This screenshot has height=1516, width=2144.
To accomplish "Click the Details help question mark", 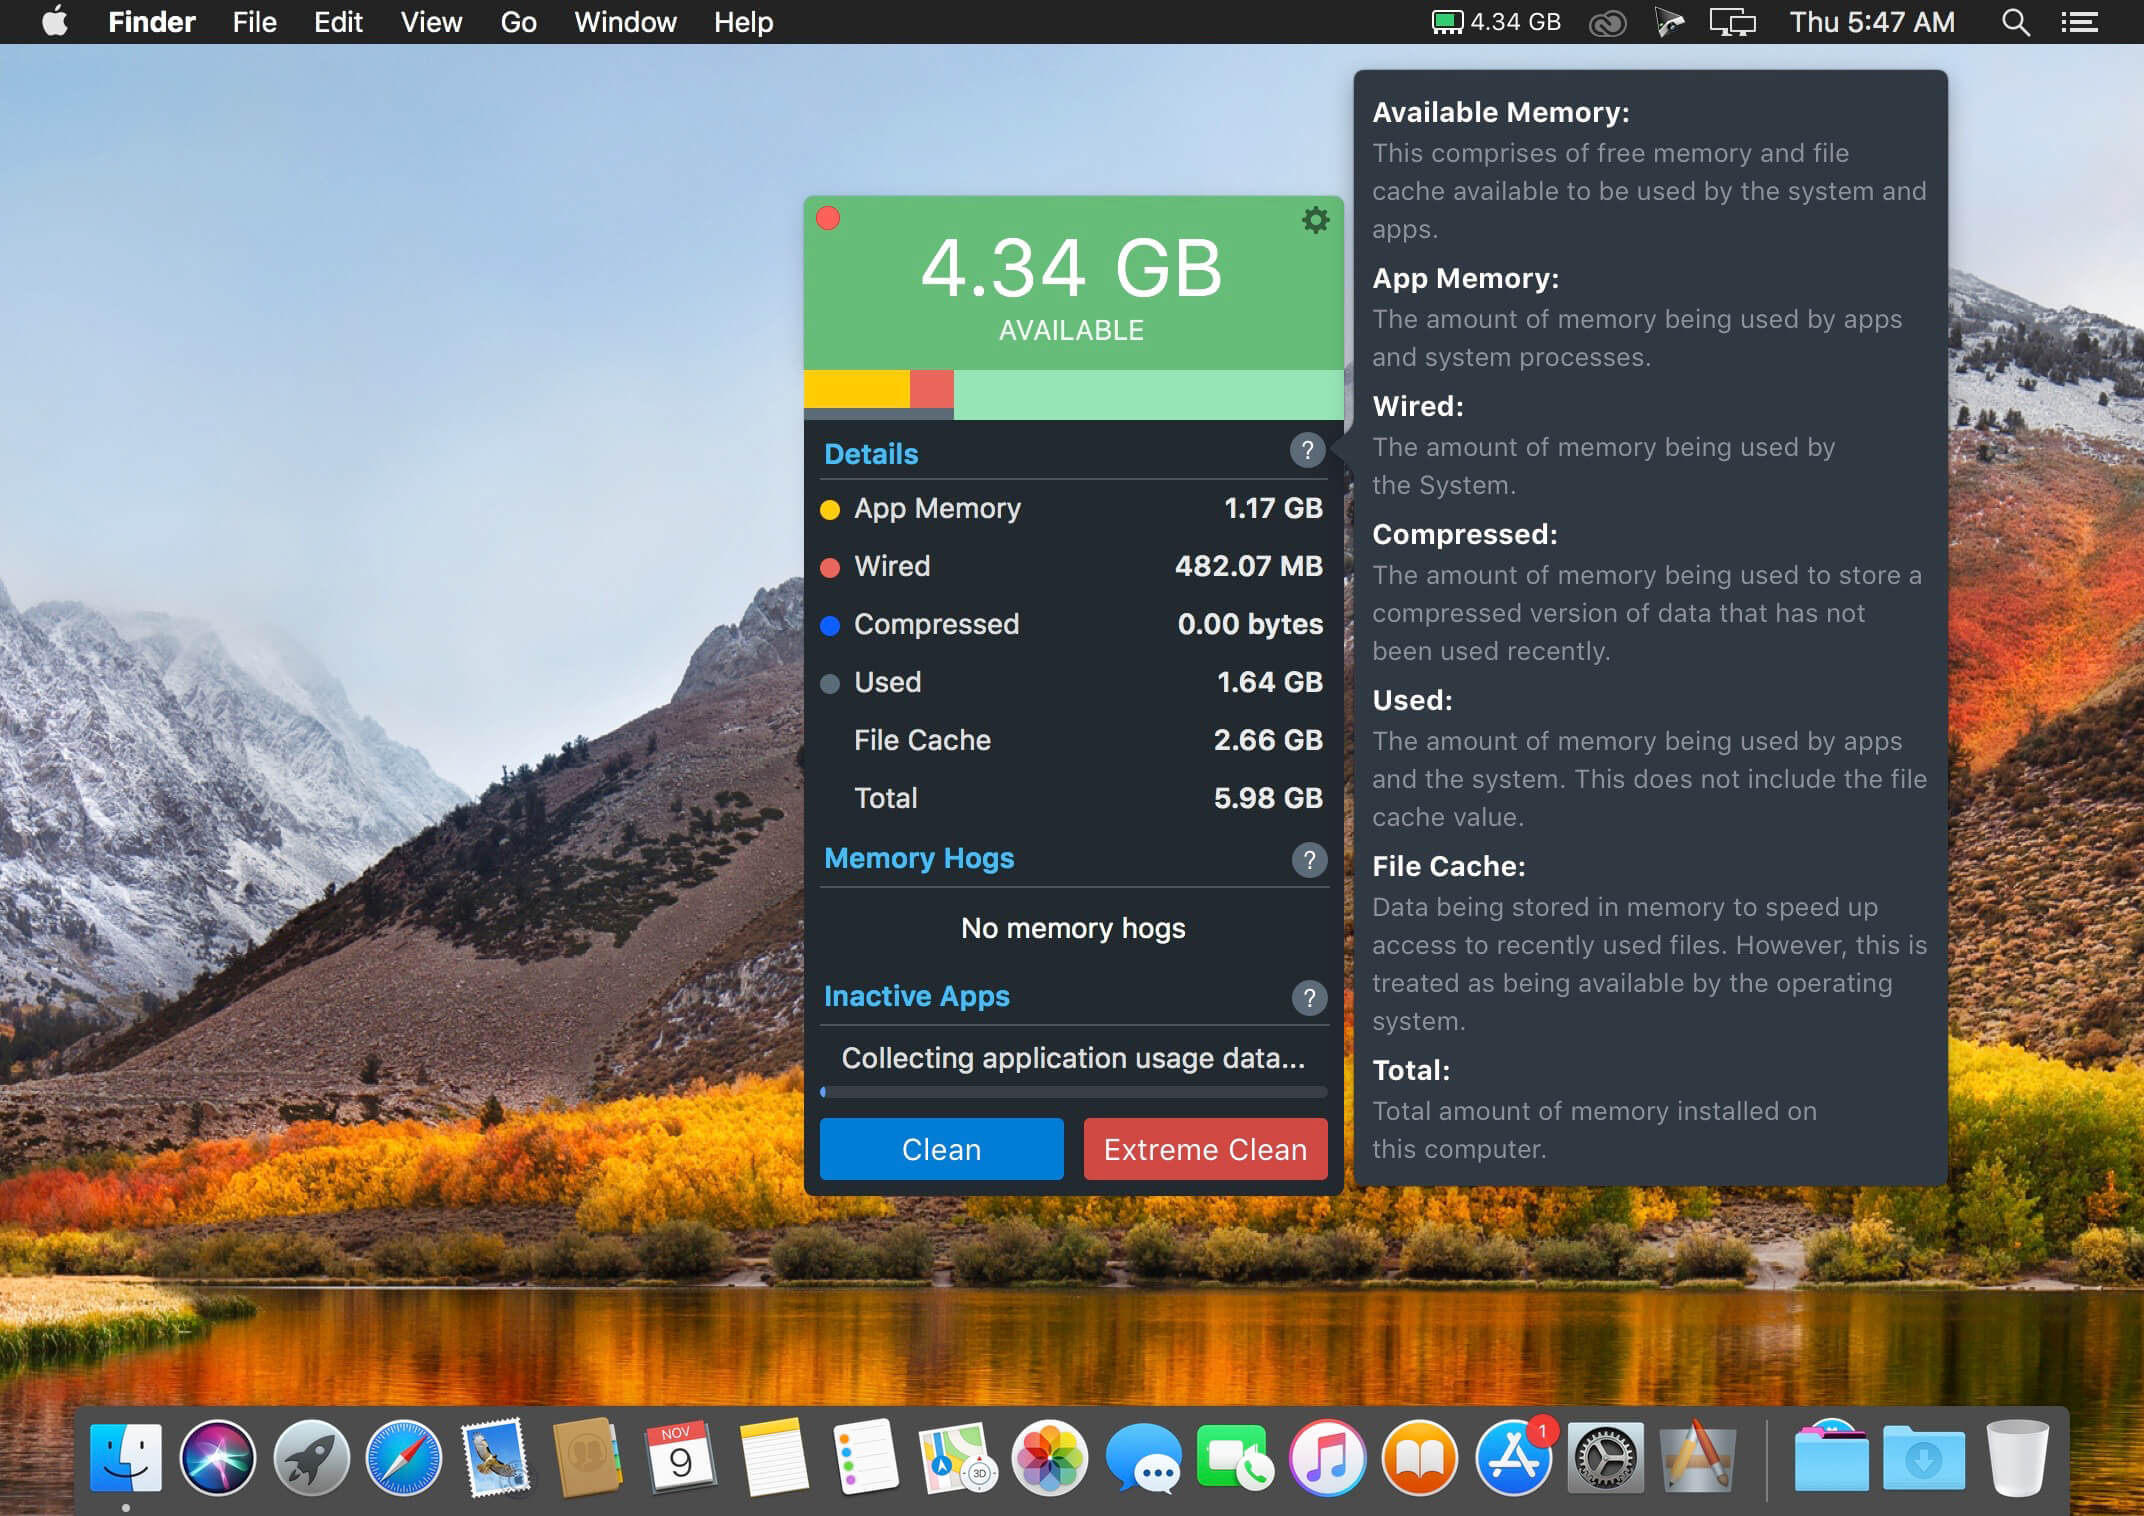I will point(1307,451).
